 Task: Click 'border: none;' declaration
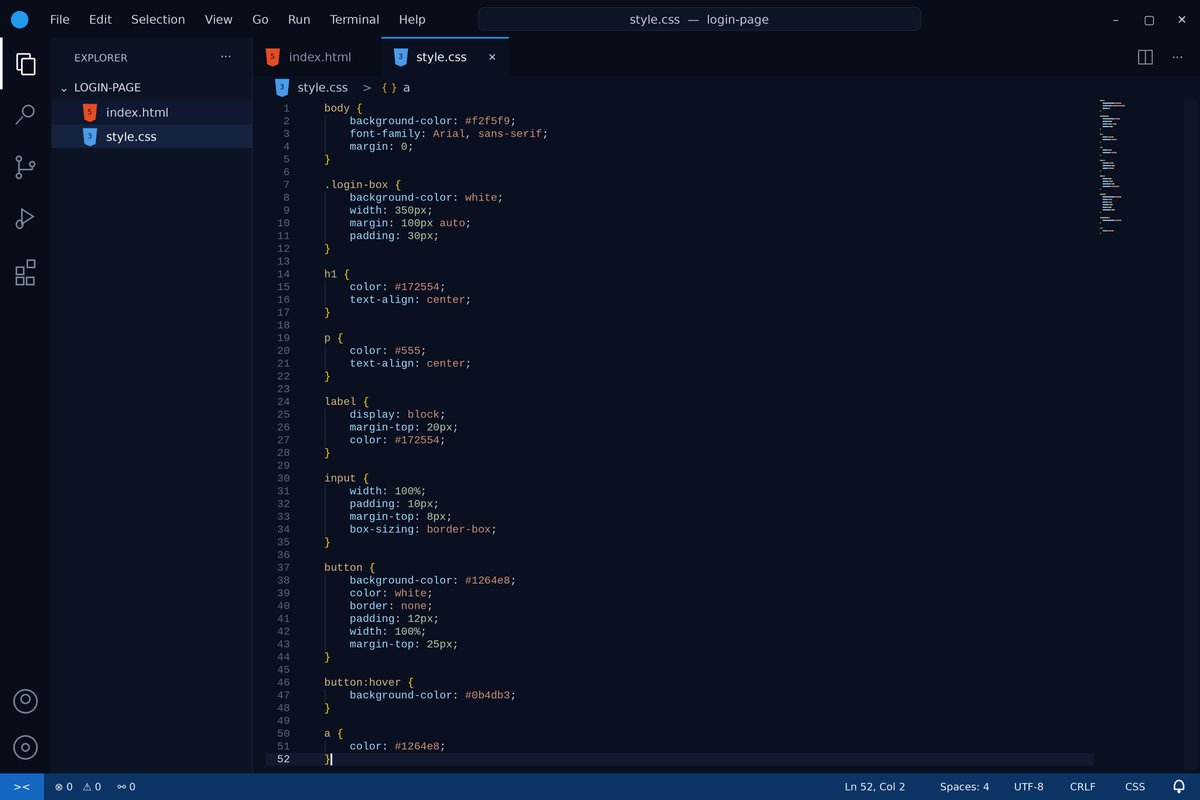point(391,606)
